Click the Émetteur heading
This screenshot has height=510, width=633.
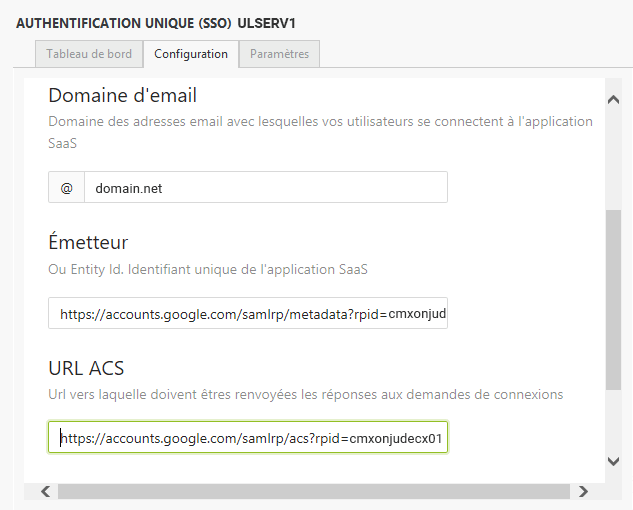[88, 241]
